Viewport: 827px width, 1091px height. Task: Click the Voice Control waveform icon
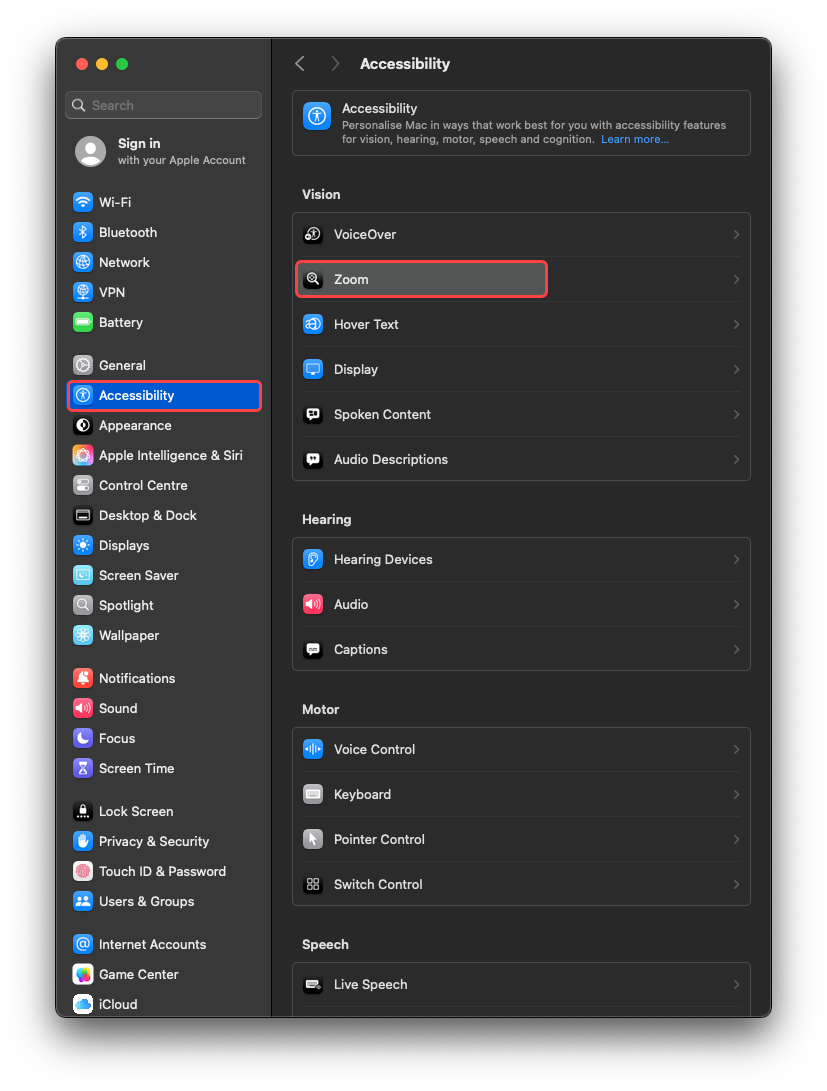pyautogui.click(x=313, y=749)
